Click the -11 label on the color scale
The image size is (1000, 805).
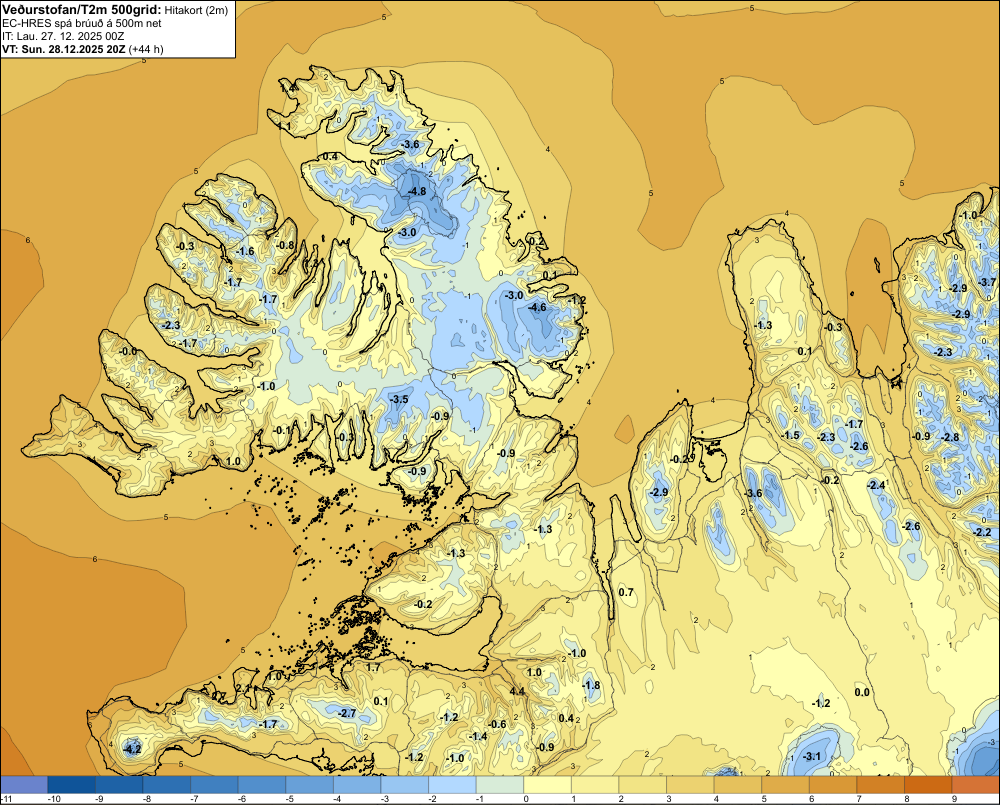[x=6, y=799]
